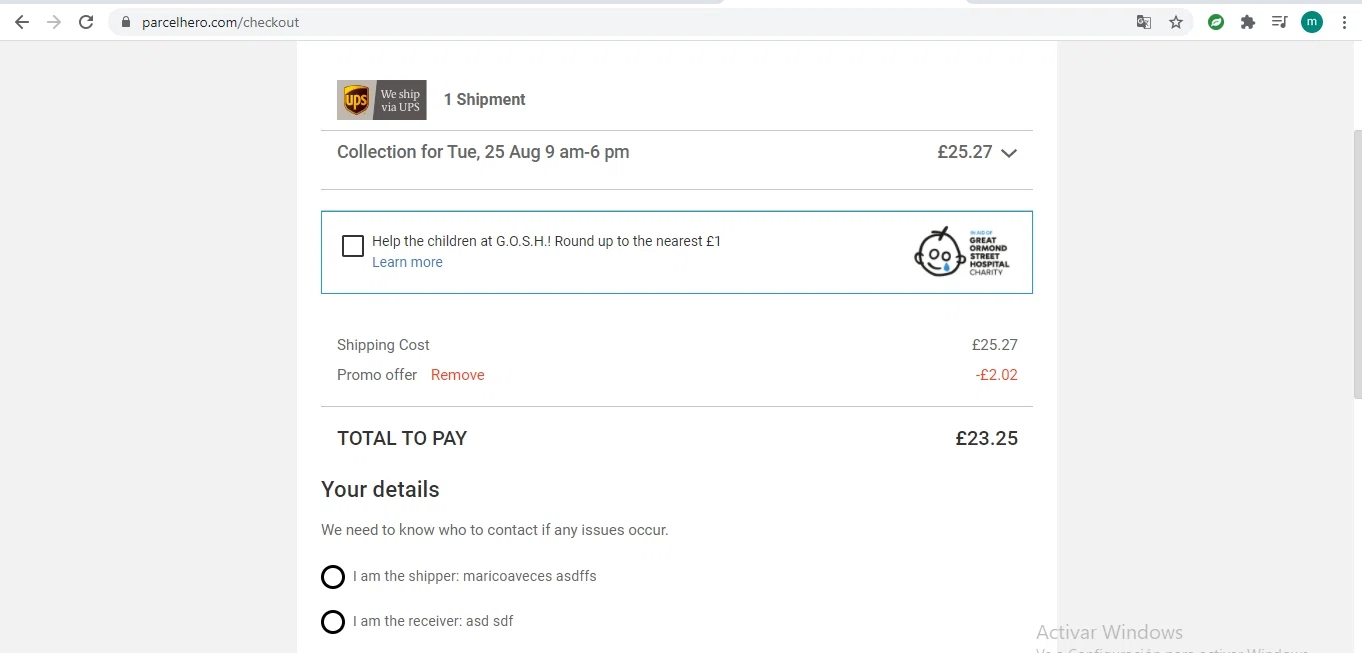Viewport: 1362px width, 653px height.
Task: Remove the promo offer
Action: tap(457, 375)
